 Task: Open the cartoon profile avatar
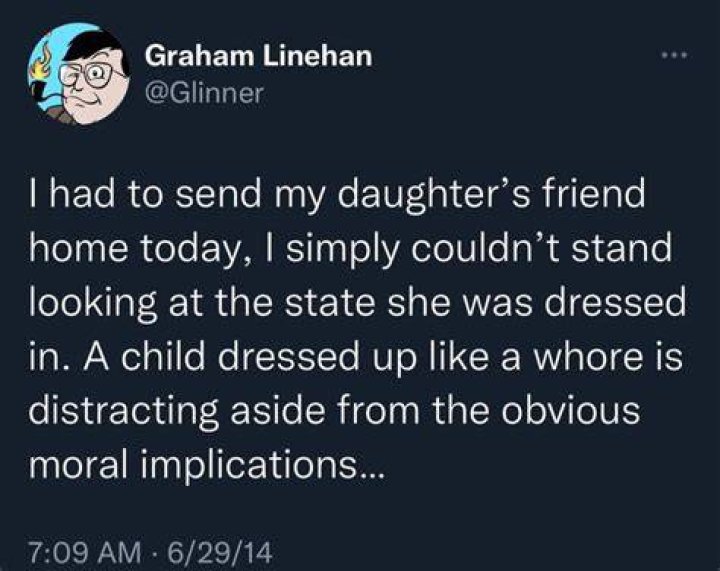coord(79,74)
